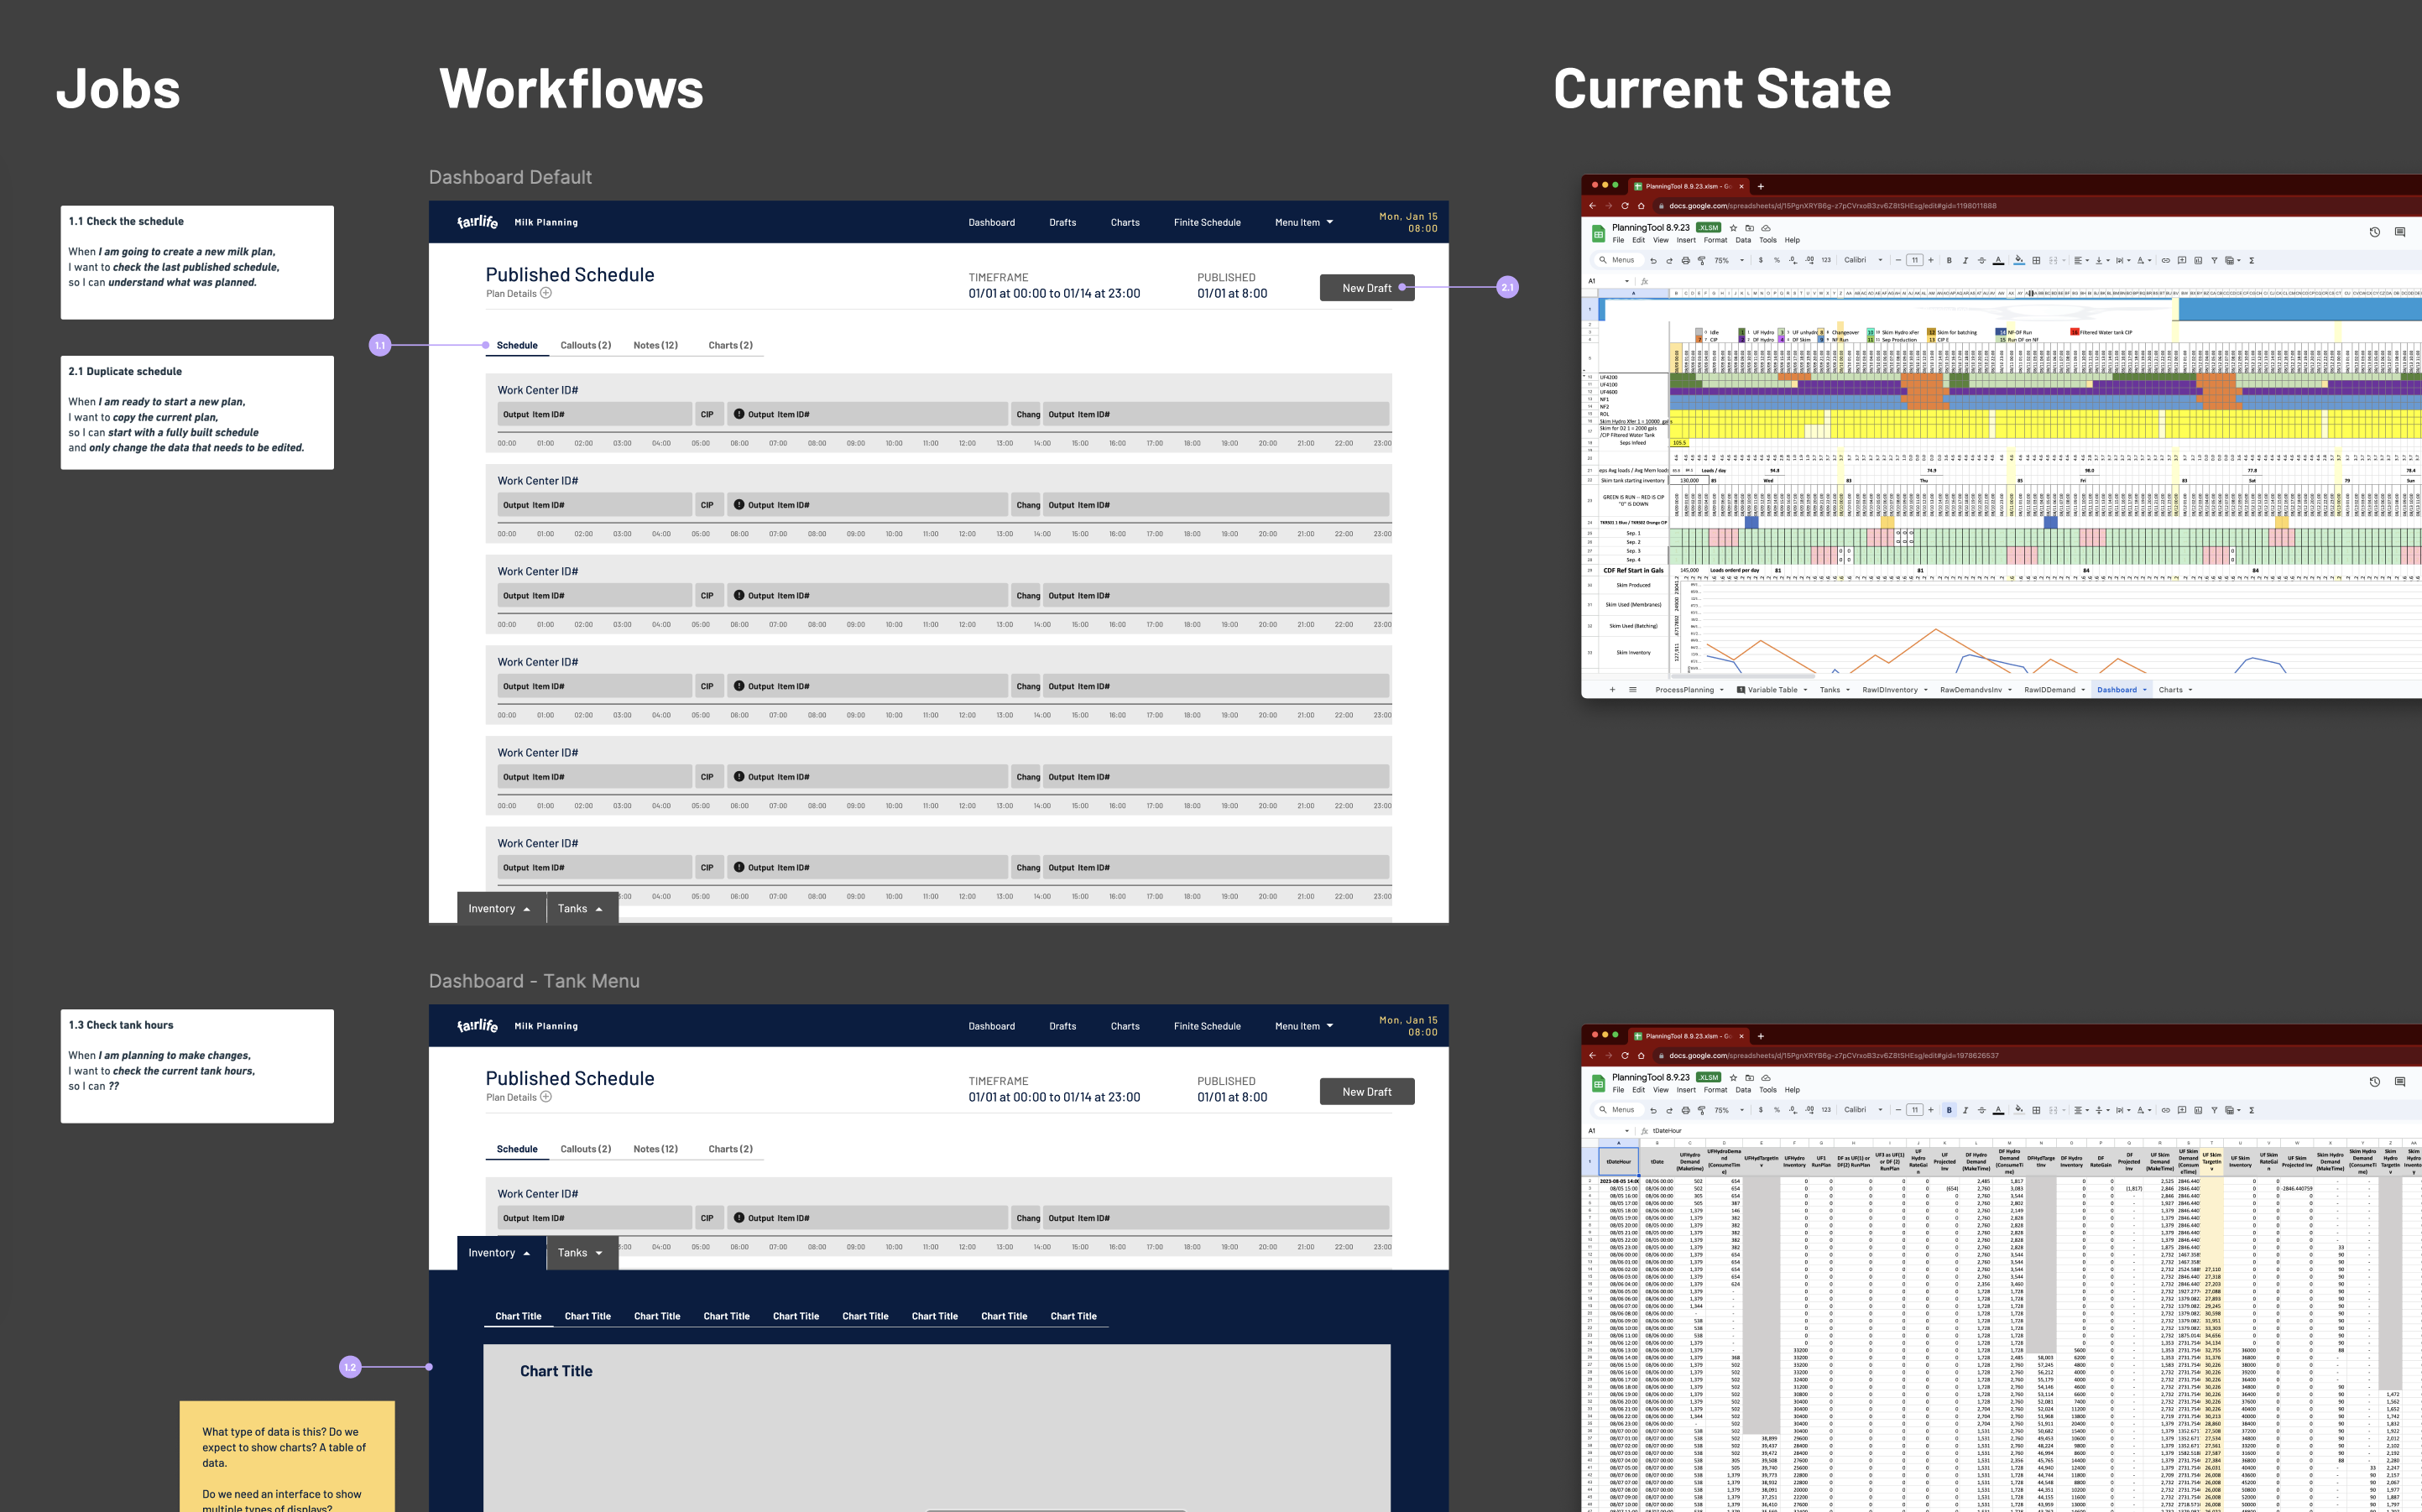Viewport: 2422px width, 1512px height.
Task: Click fill color swatch in top spreadsheet
Action: pos(2019,260)
